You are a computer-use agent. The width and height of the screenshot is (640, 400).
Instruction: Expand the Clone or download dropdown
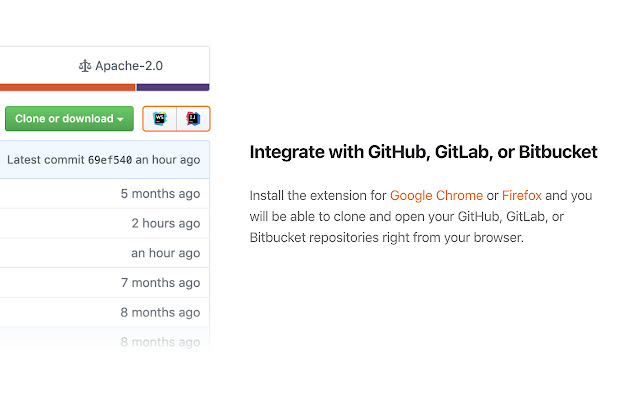coord(69,119)
